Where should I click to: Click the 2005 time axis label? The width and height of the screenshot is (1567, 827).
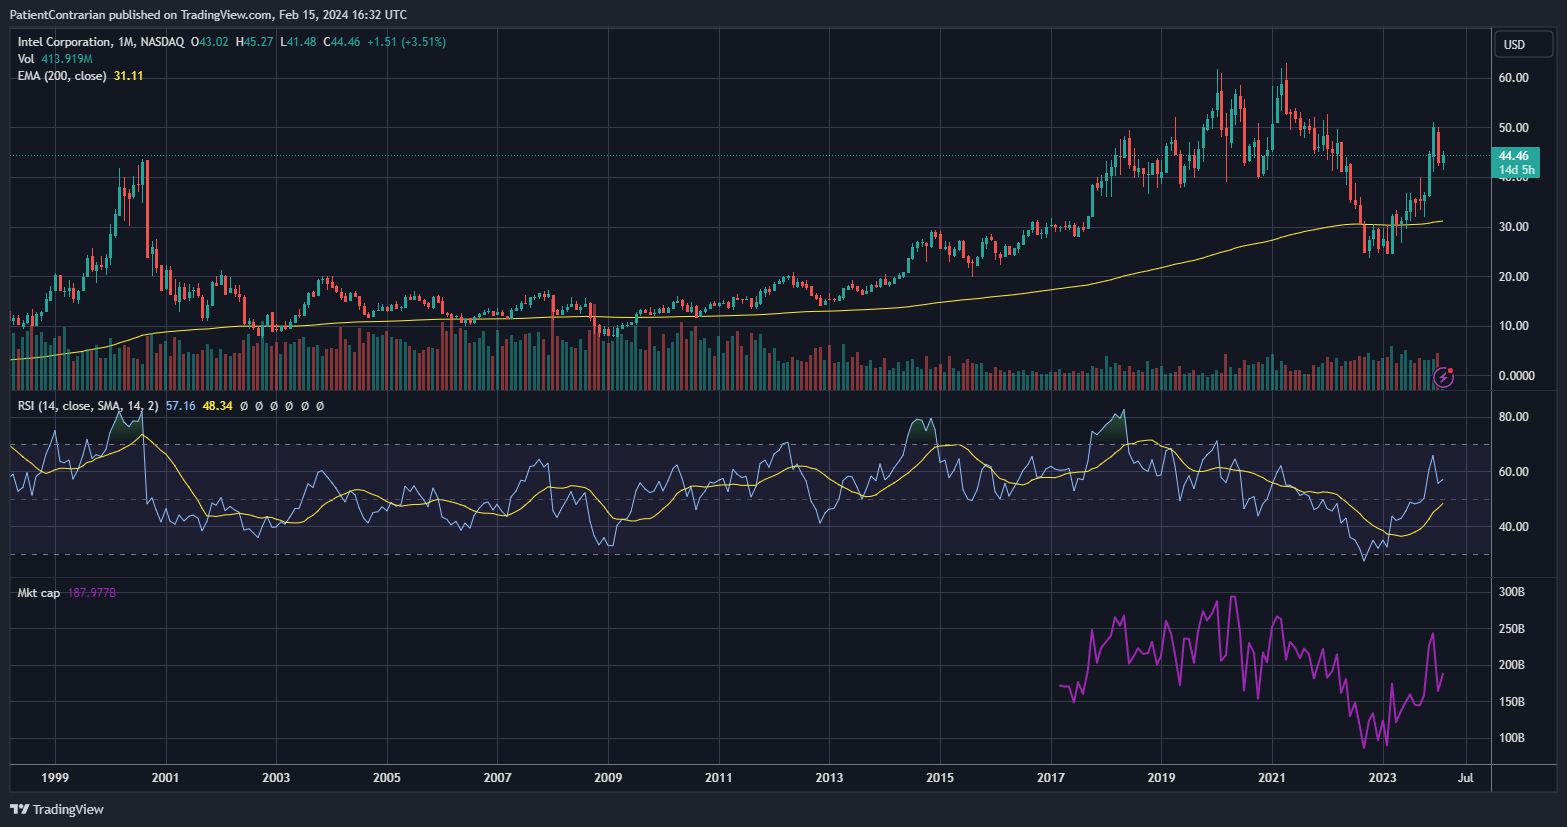pyautogui.click(x=387, y=778)
